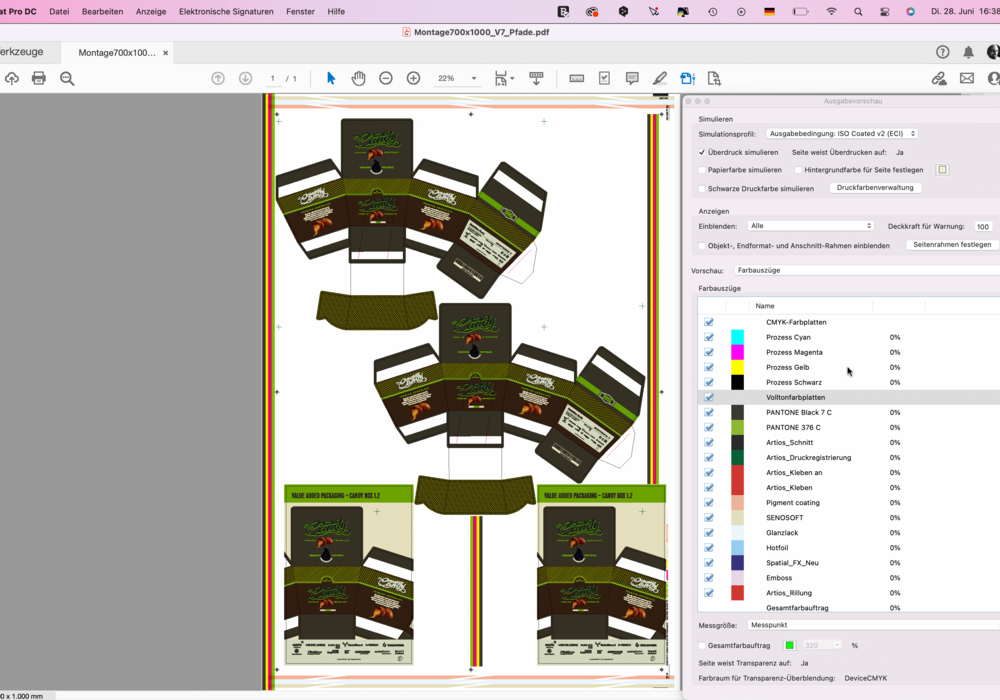
Task: Enable Objekt-, Endformat- und Anschnitt-Rahmen checkbox
Action: [x=702, y=245]
